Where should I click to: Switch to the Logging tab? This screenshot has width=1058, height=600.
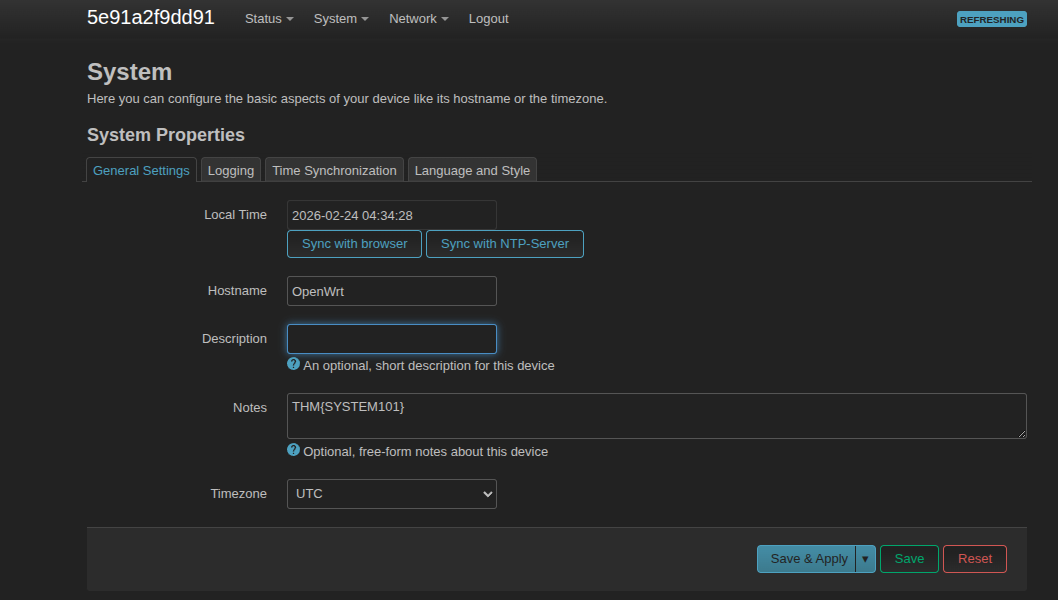(x=231, y=170)
